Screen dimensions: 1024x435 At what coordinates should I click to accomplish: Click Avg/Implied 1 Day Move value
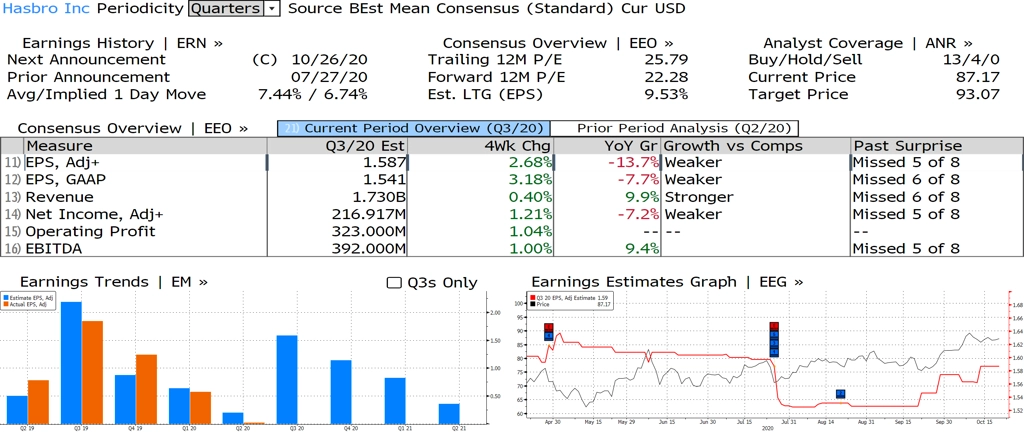[313, 94]
